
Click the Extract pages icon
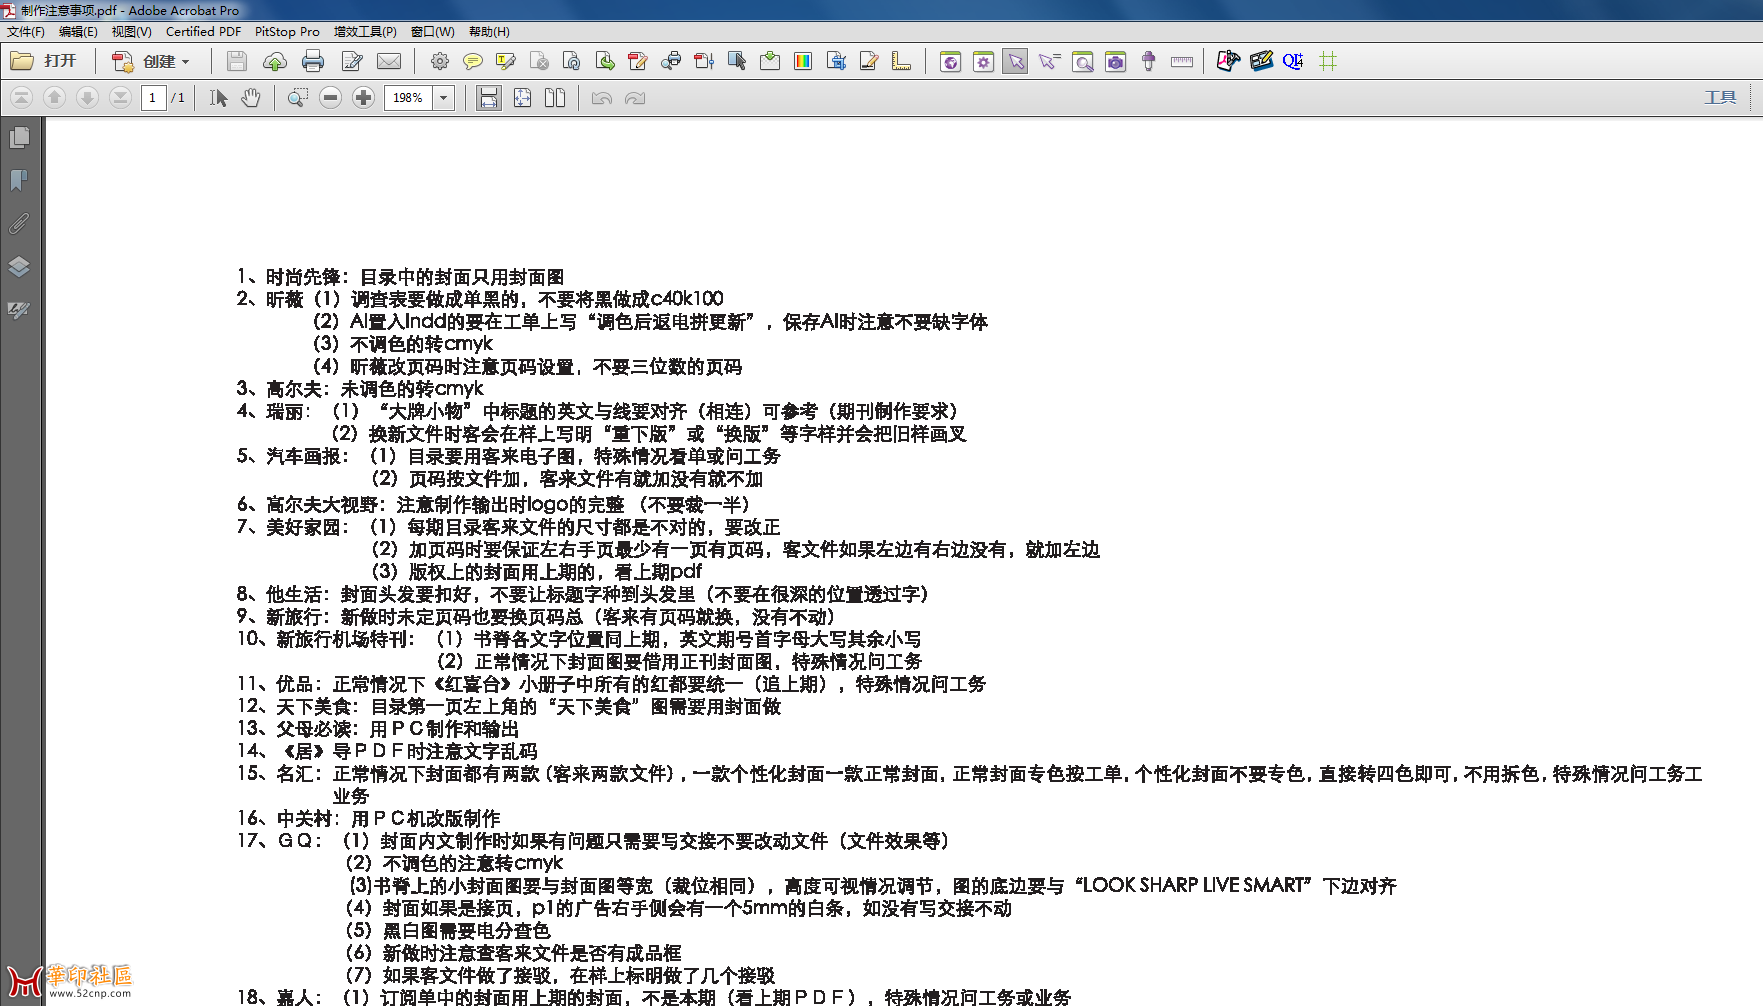[x=605, y=61]
